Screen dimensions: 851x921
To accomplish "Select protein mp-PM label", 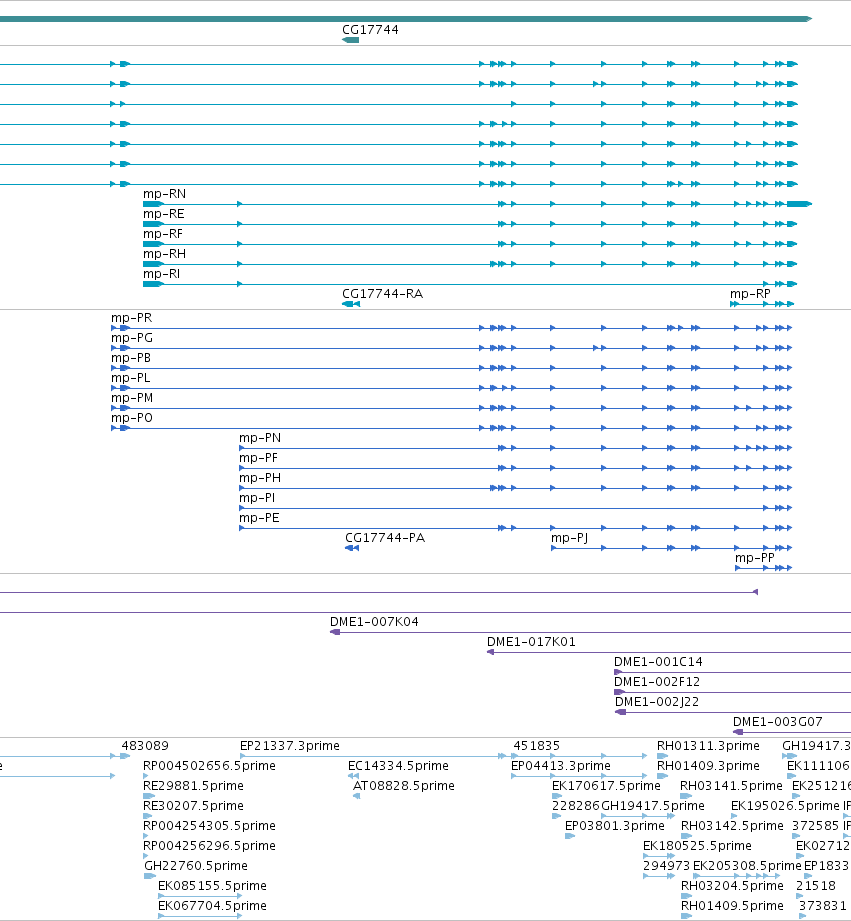I will 132,398.
